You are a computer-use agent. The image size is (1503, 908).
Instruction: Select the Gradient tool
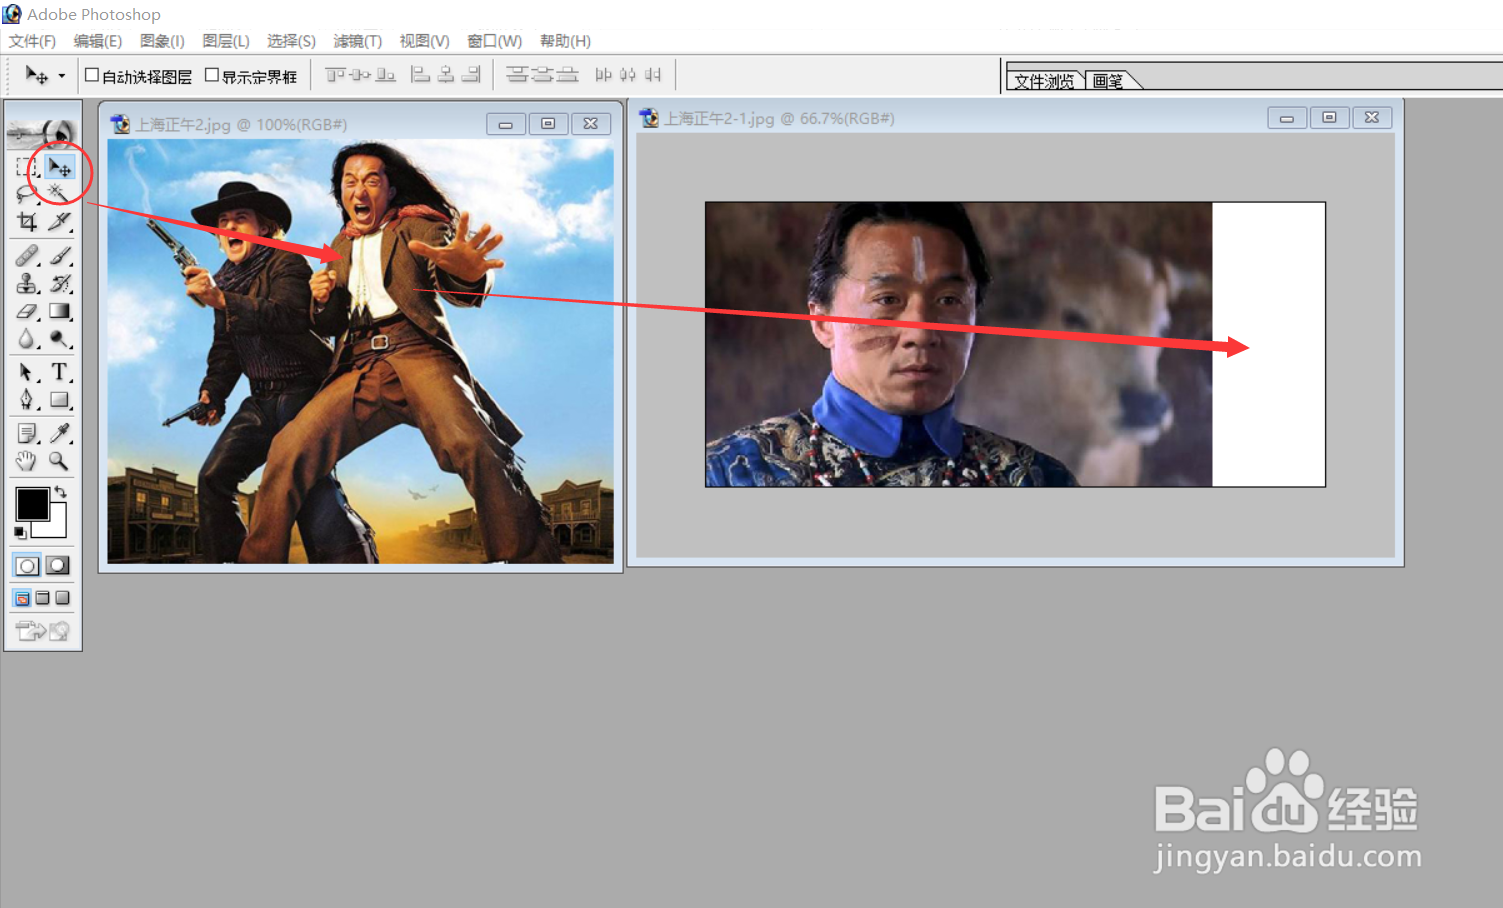[59, 312]
